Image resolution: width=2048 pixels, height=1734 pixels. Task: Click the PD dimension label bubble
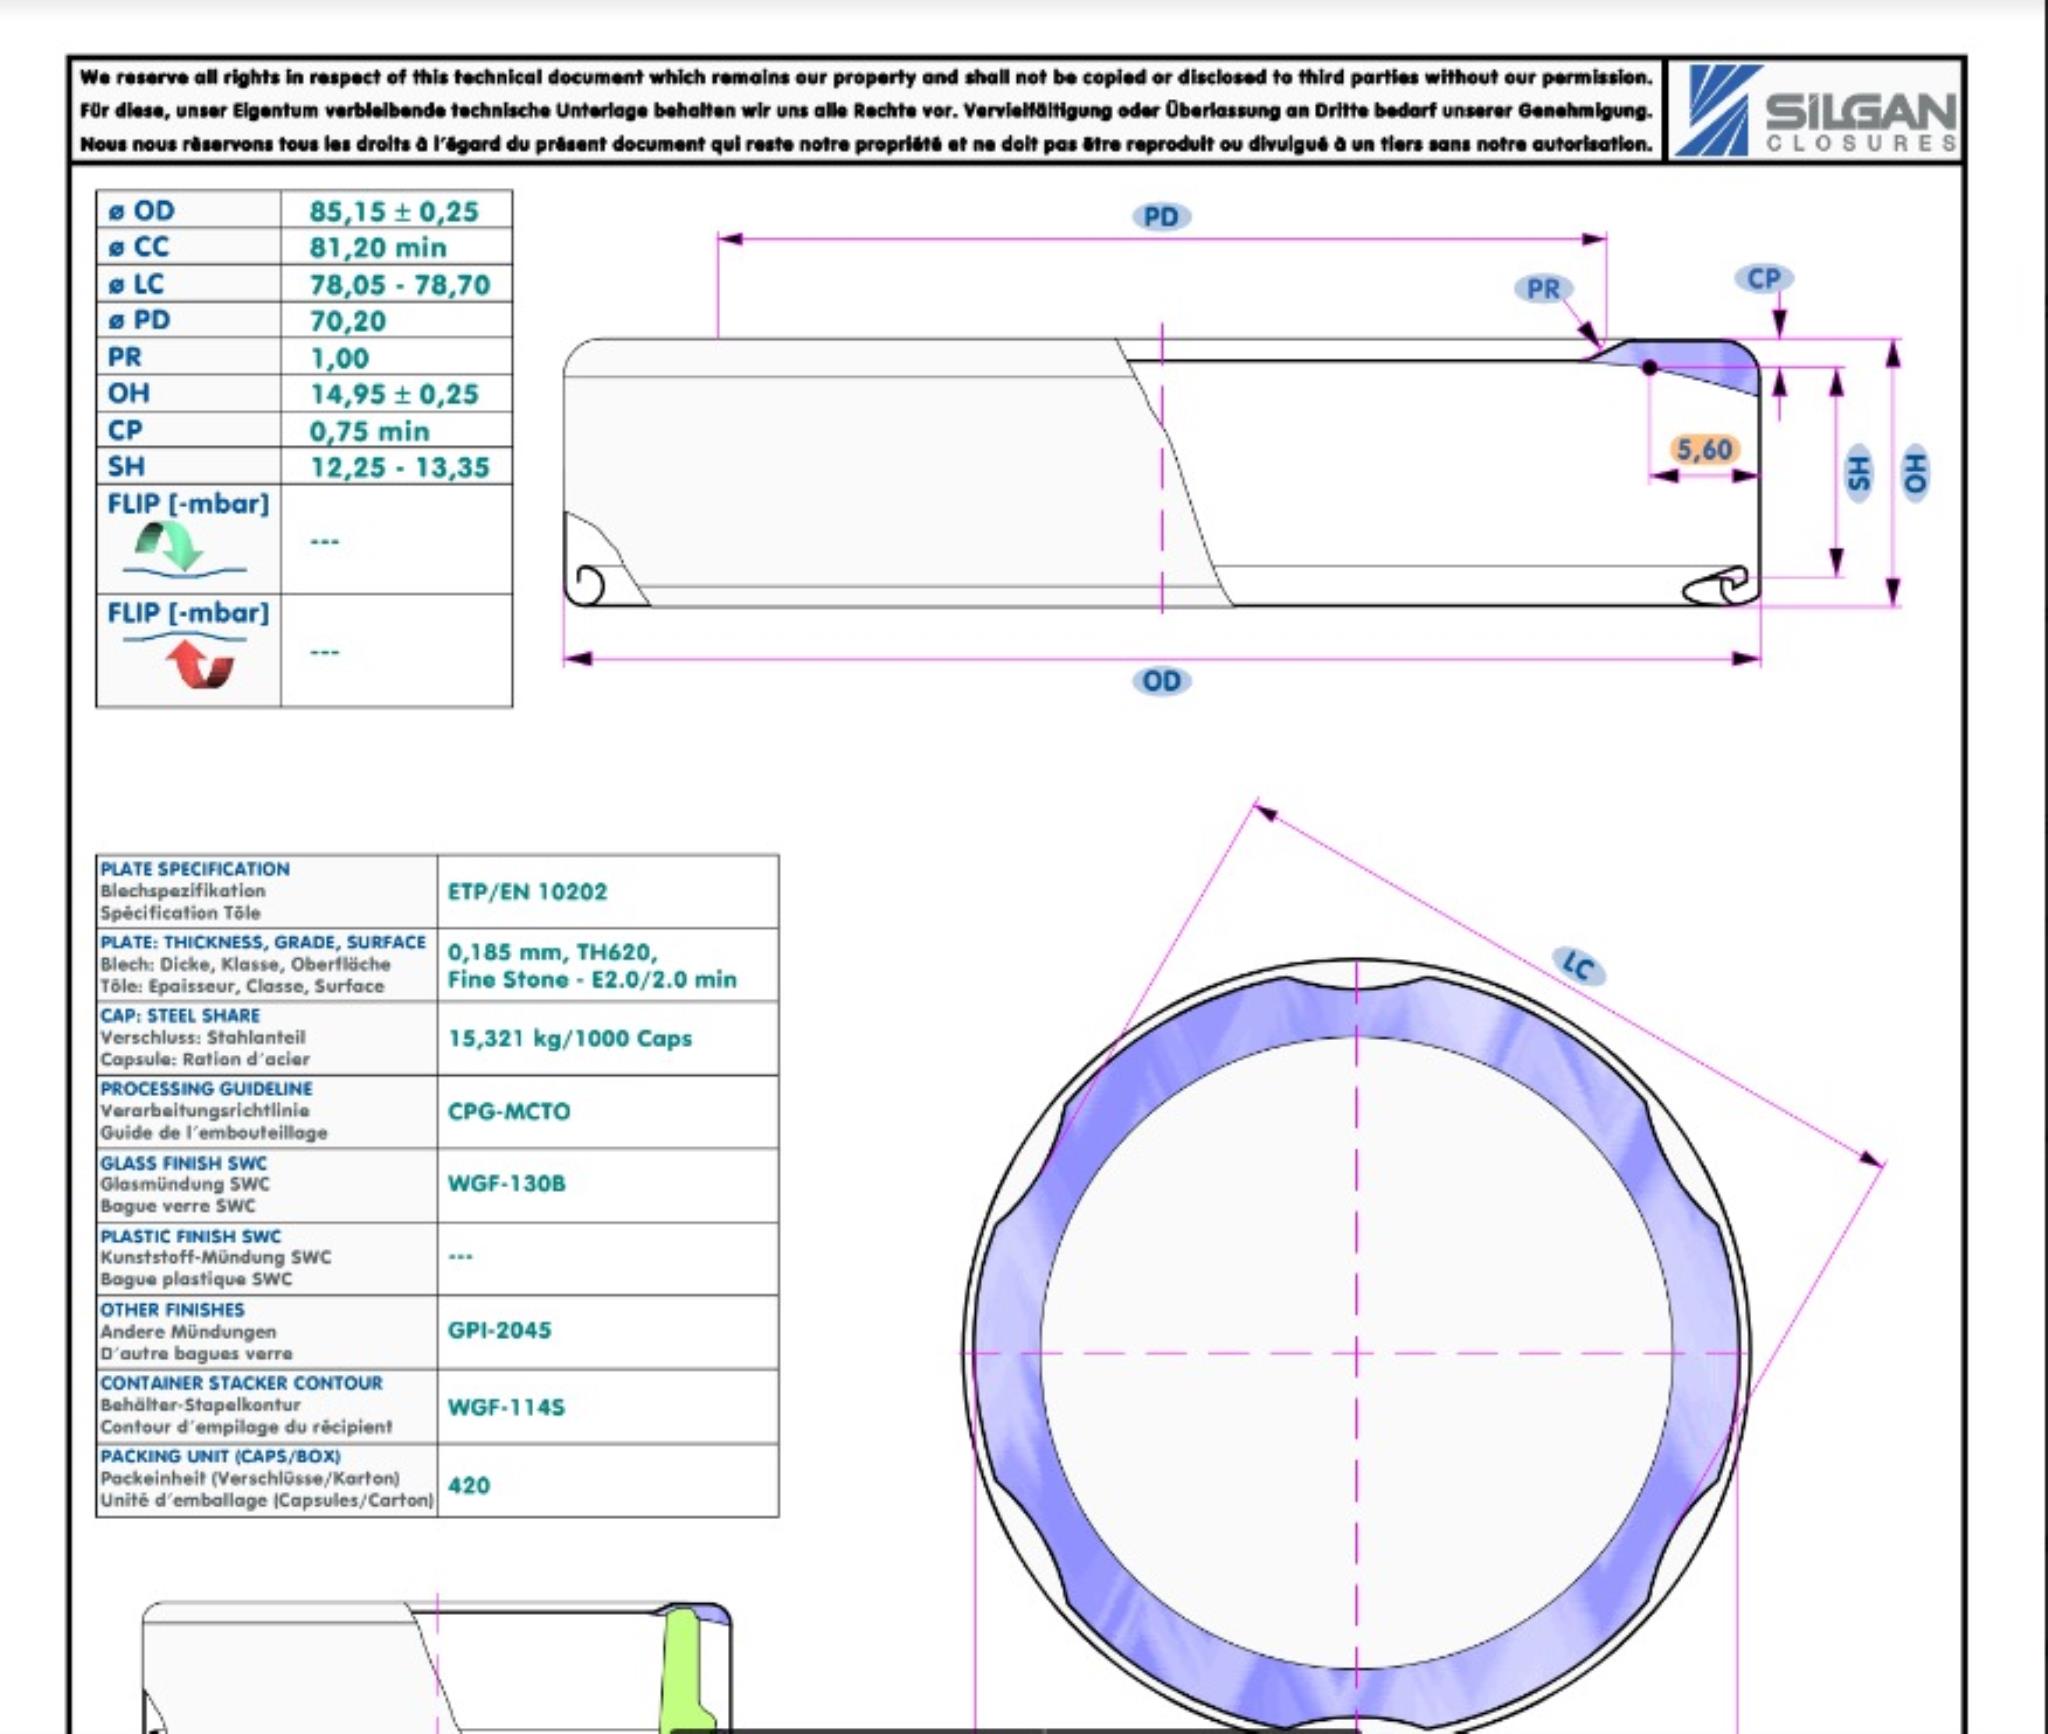click(x=1160, y=217)
